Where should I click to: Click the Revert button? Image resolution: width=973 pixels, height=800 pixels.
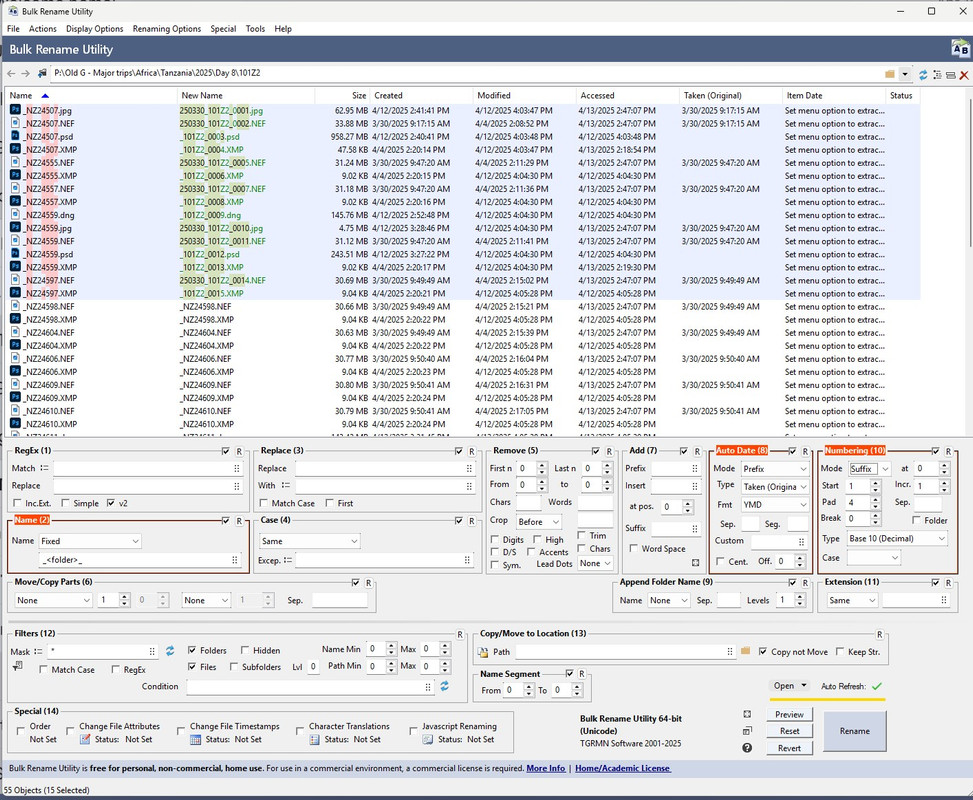[789, 748]
